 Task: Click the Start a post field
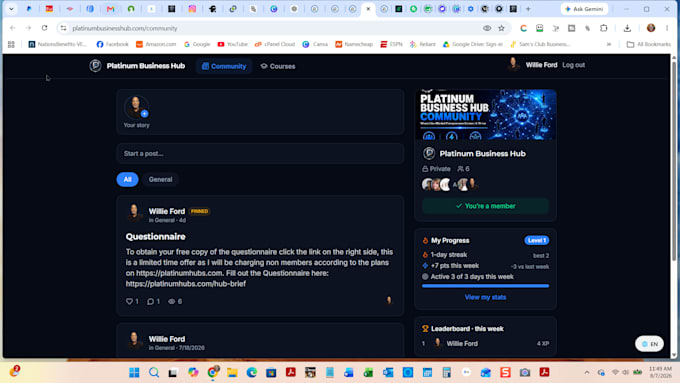[260, 154]
